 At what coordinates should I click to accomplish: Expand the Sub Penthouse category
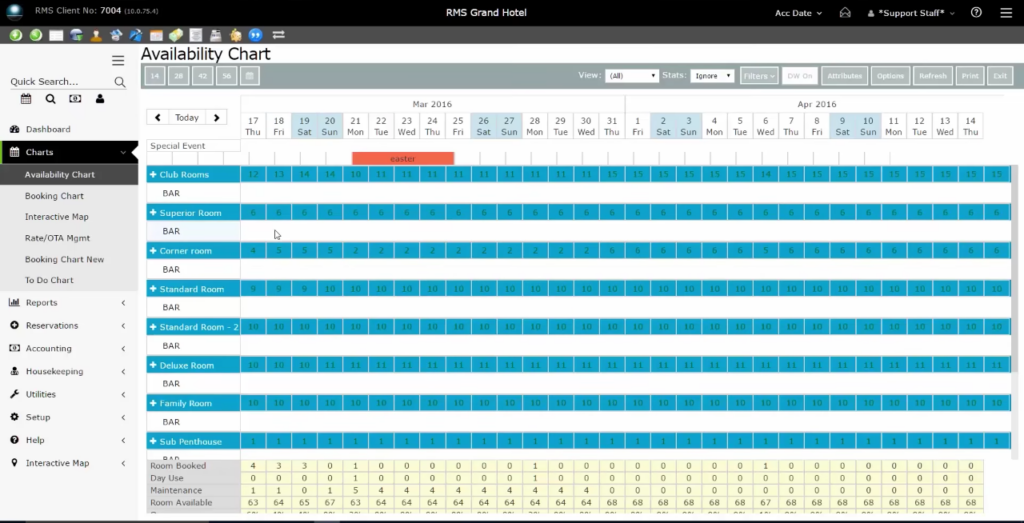coord(153,441)
